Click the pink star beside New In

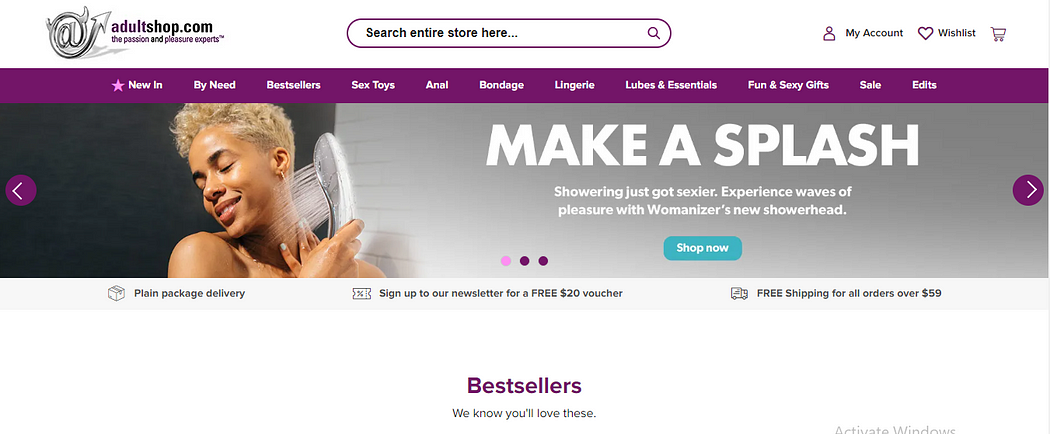118,85
